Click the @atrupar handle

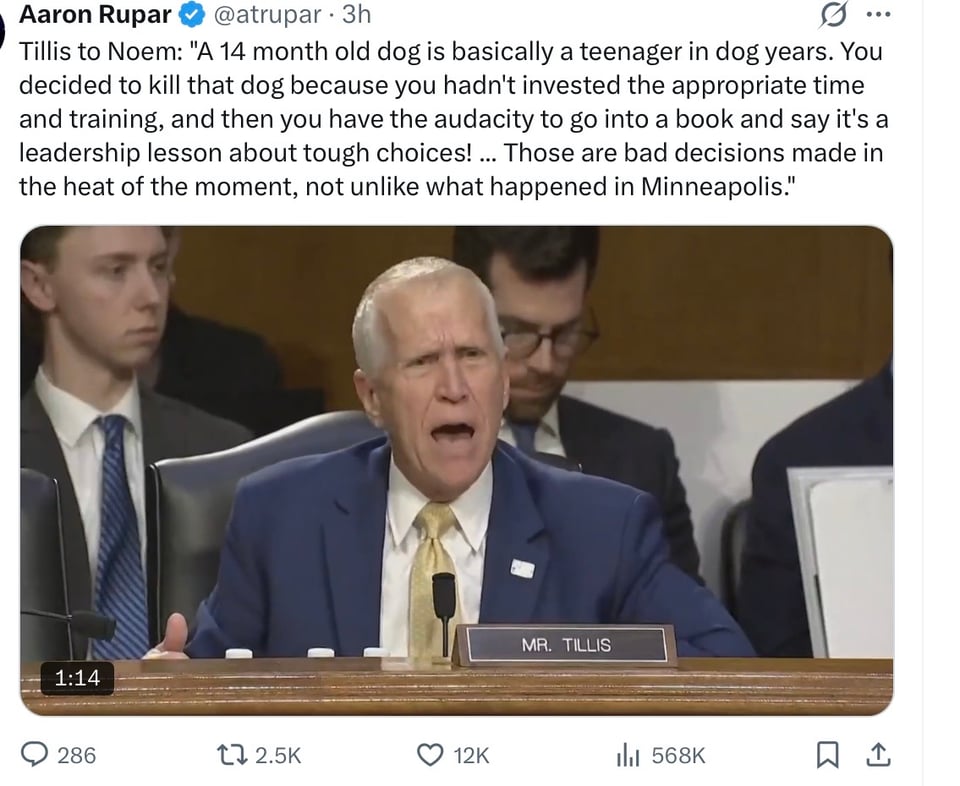click(250, 14)
